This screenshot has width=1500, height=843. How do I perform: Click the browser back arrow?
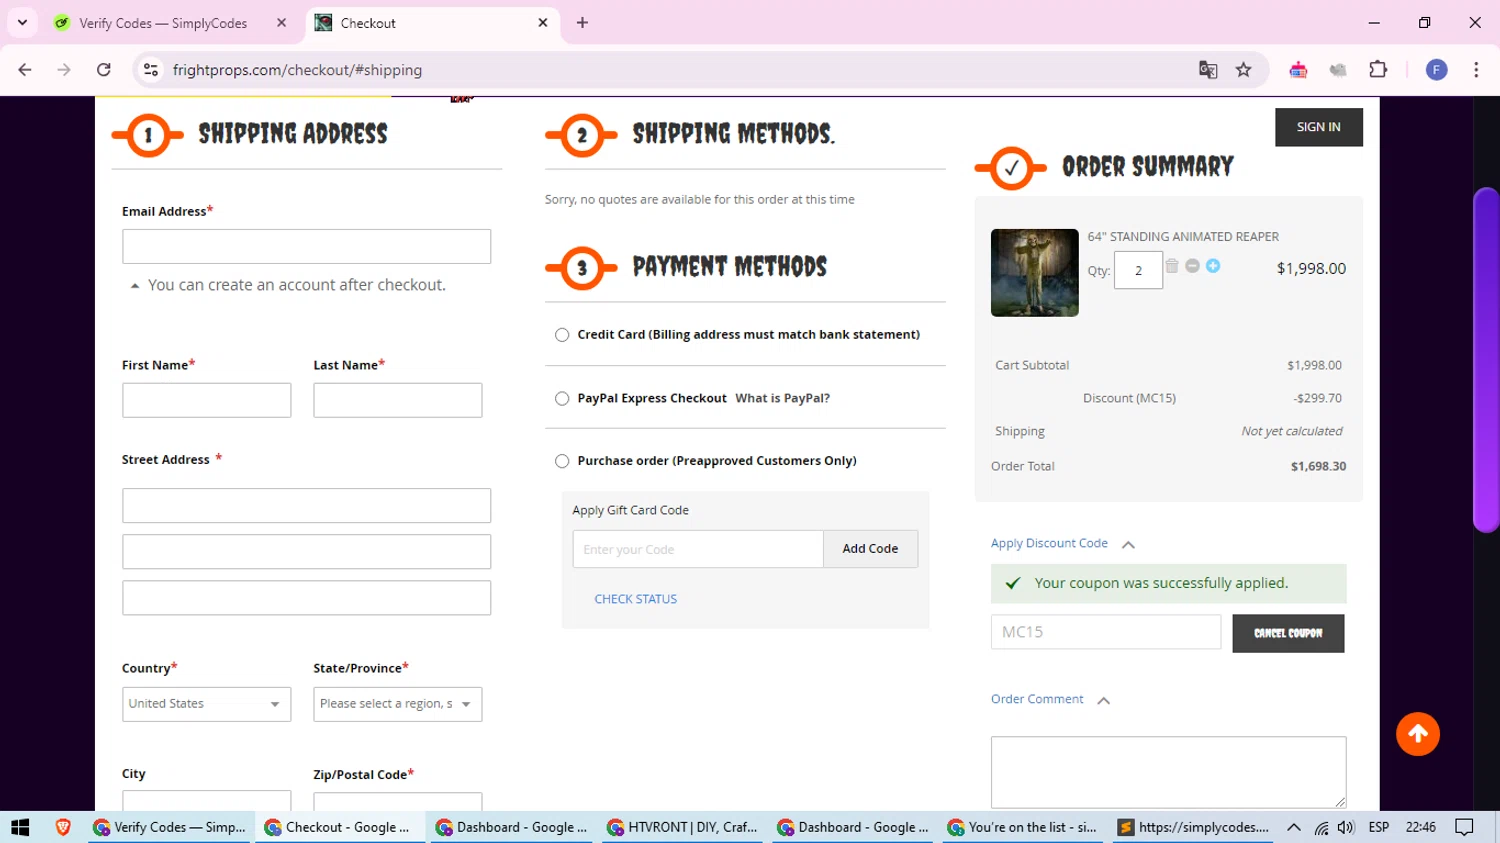click(25, 70)
